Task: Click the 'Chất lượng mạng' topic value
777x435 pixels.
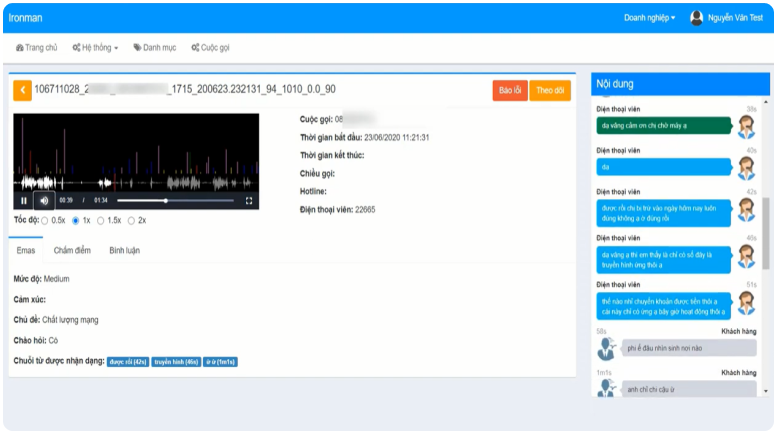Action: tap(70, 320)
